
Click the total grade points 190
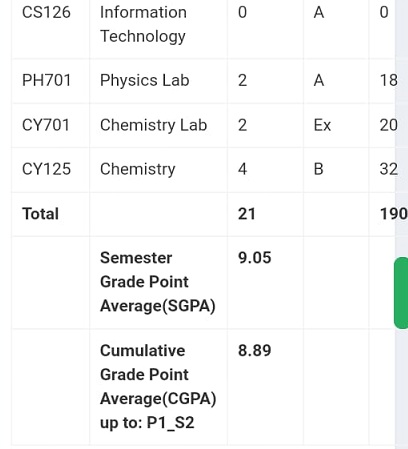(393, 214)
